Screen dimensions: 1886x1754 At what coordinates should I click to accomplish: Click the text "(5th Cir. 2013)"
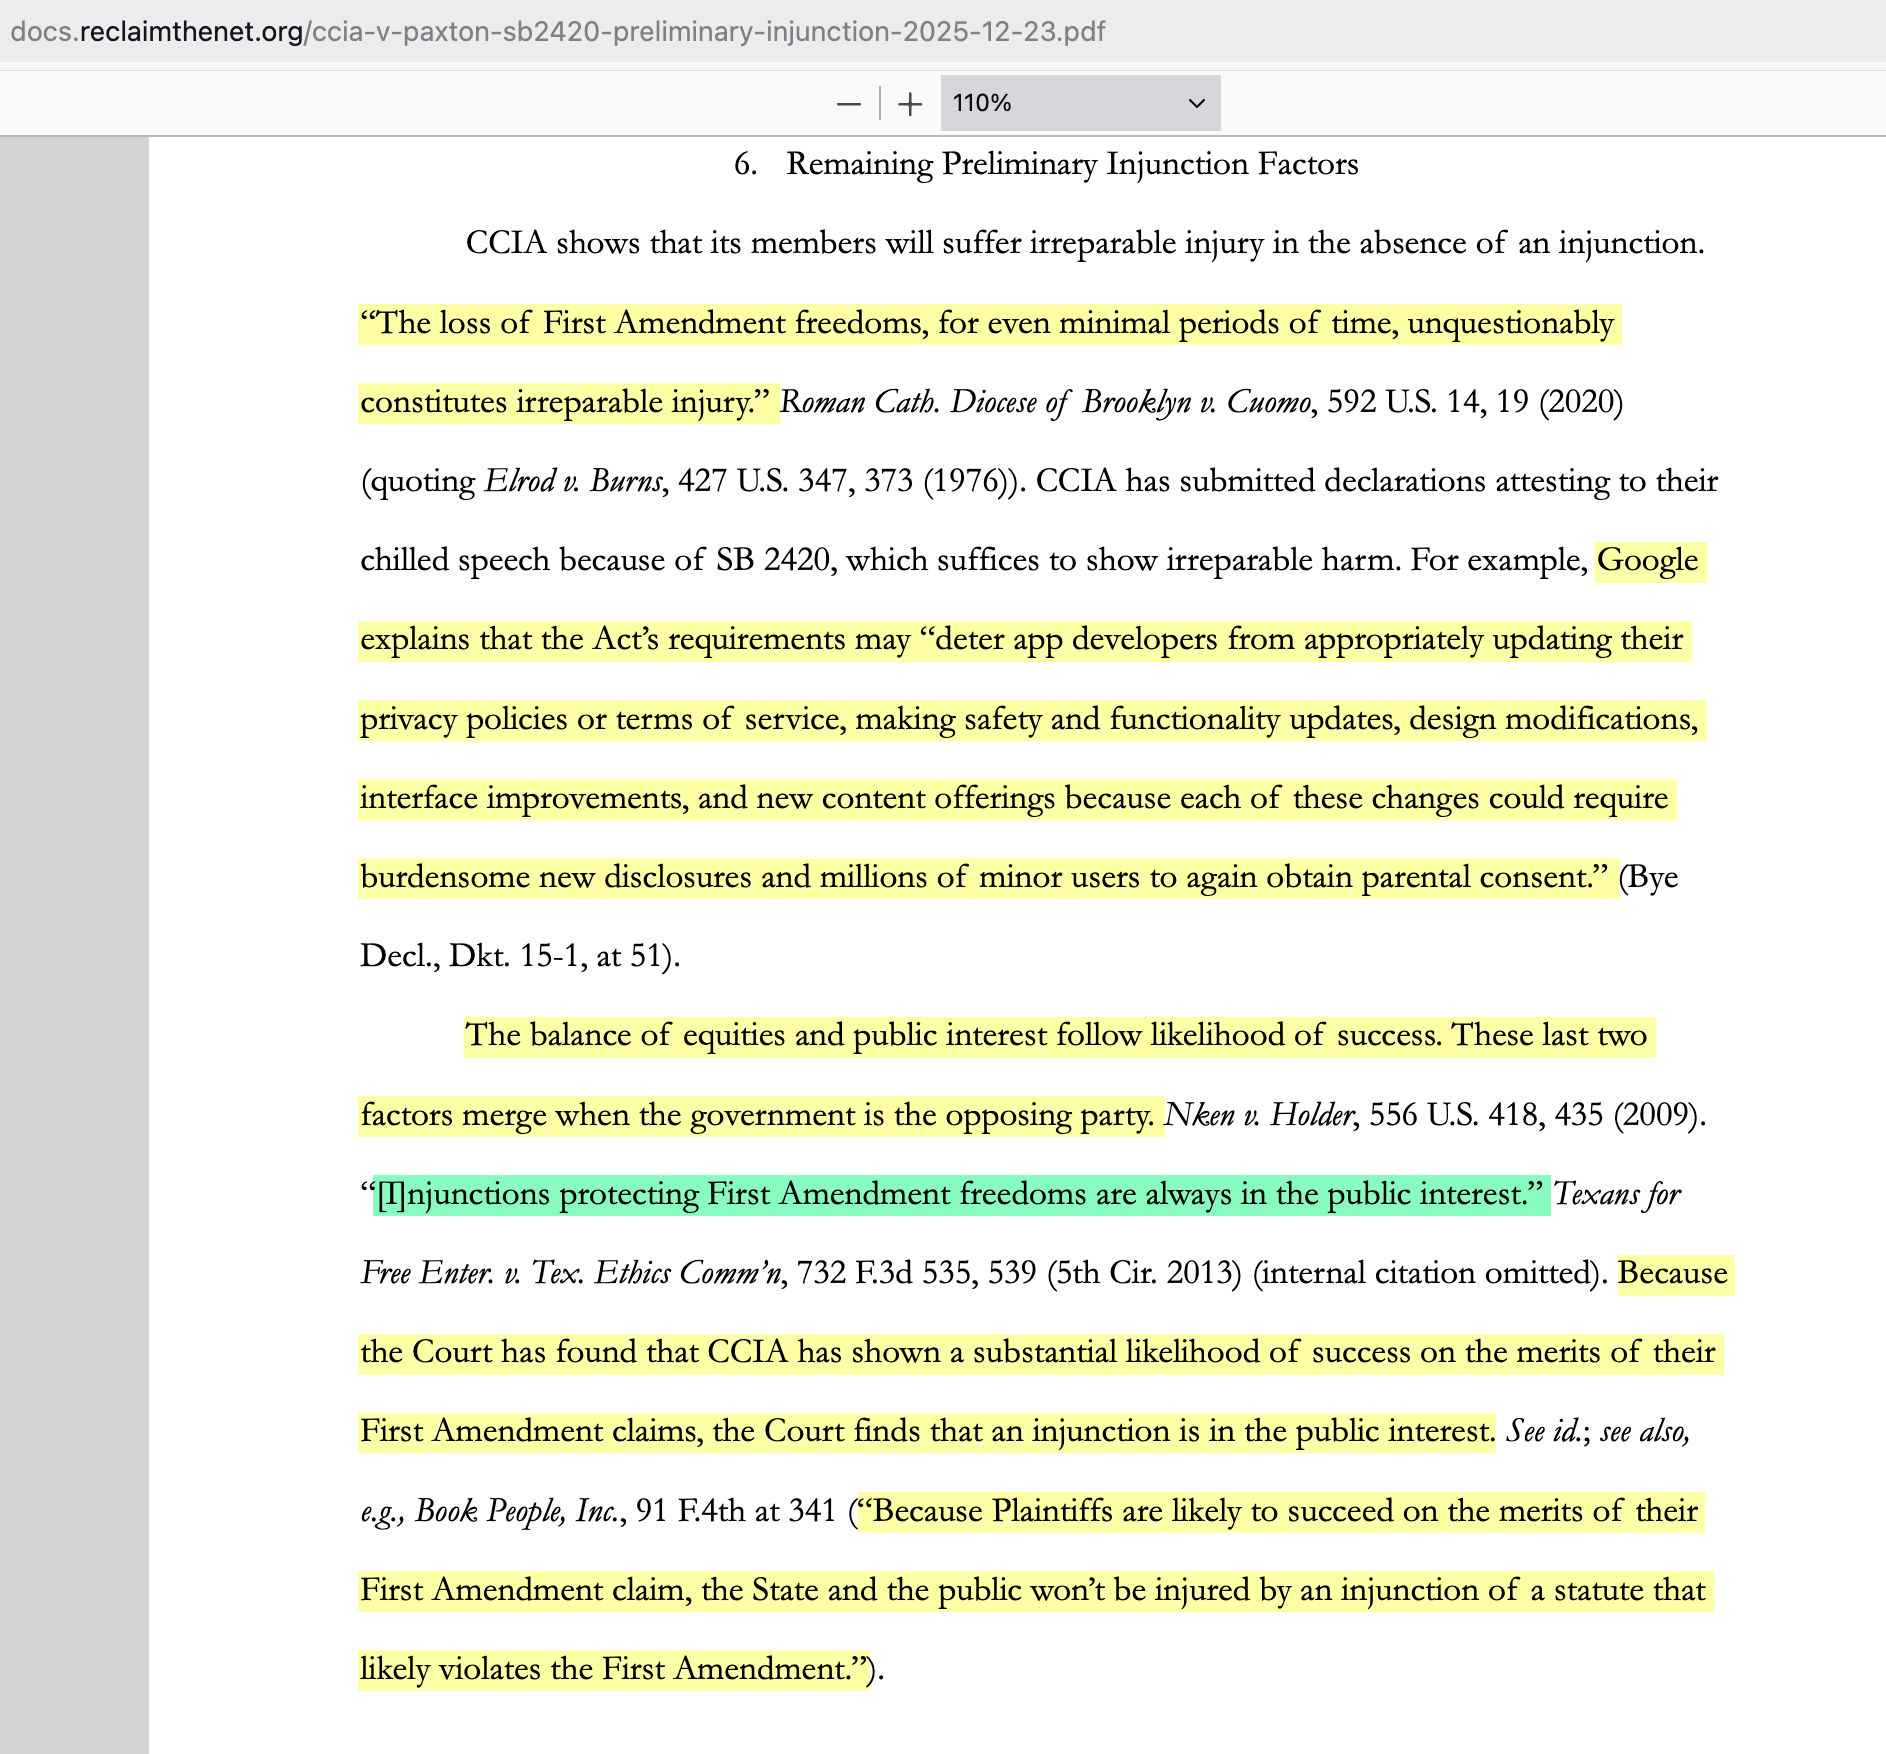click(x=1144, y=1273)
